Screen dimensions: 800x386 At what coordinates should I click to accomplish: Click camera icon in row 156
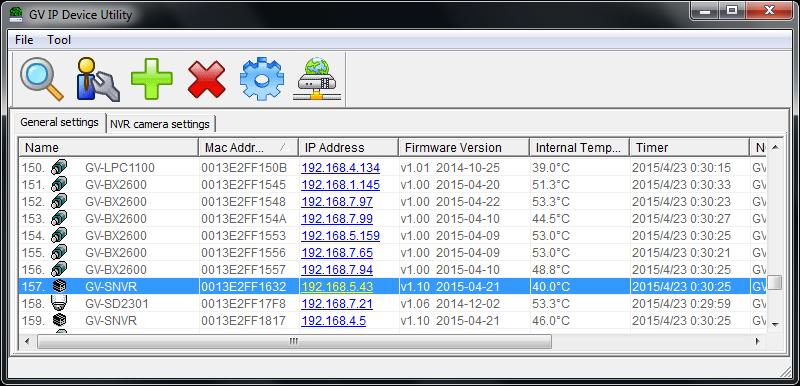click(x=59, y=269)
